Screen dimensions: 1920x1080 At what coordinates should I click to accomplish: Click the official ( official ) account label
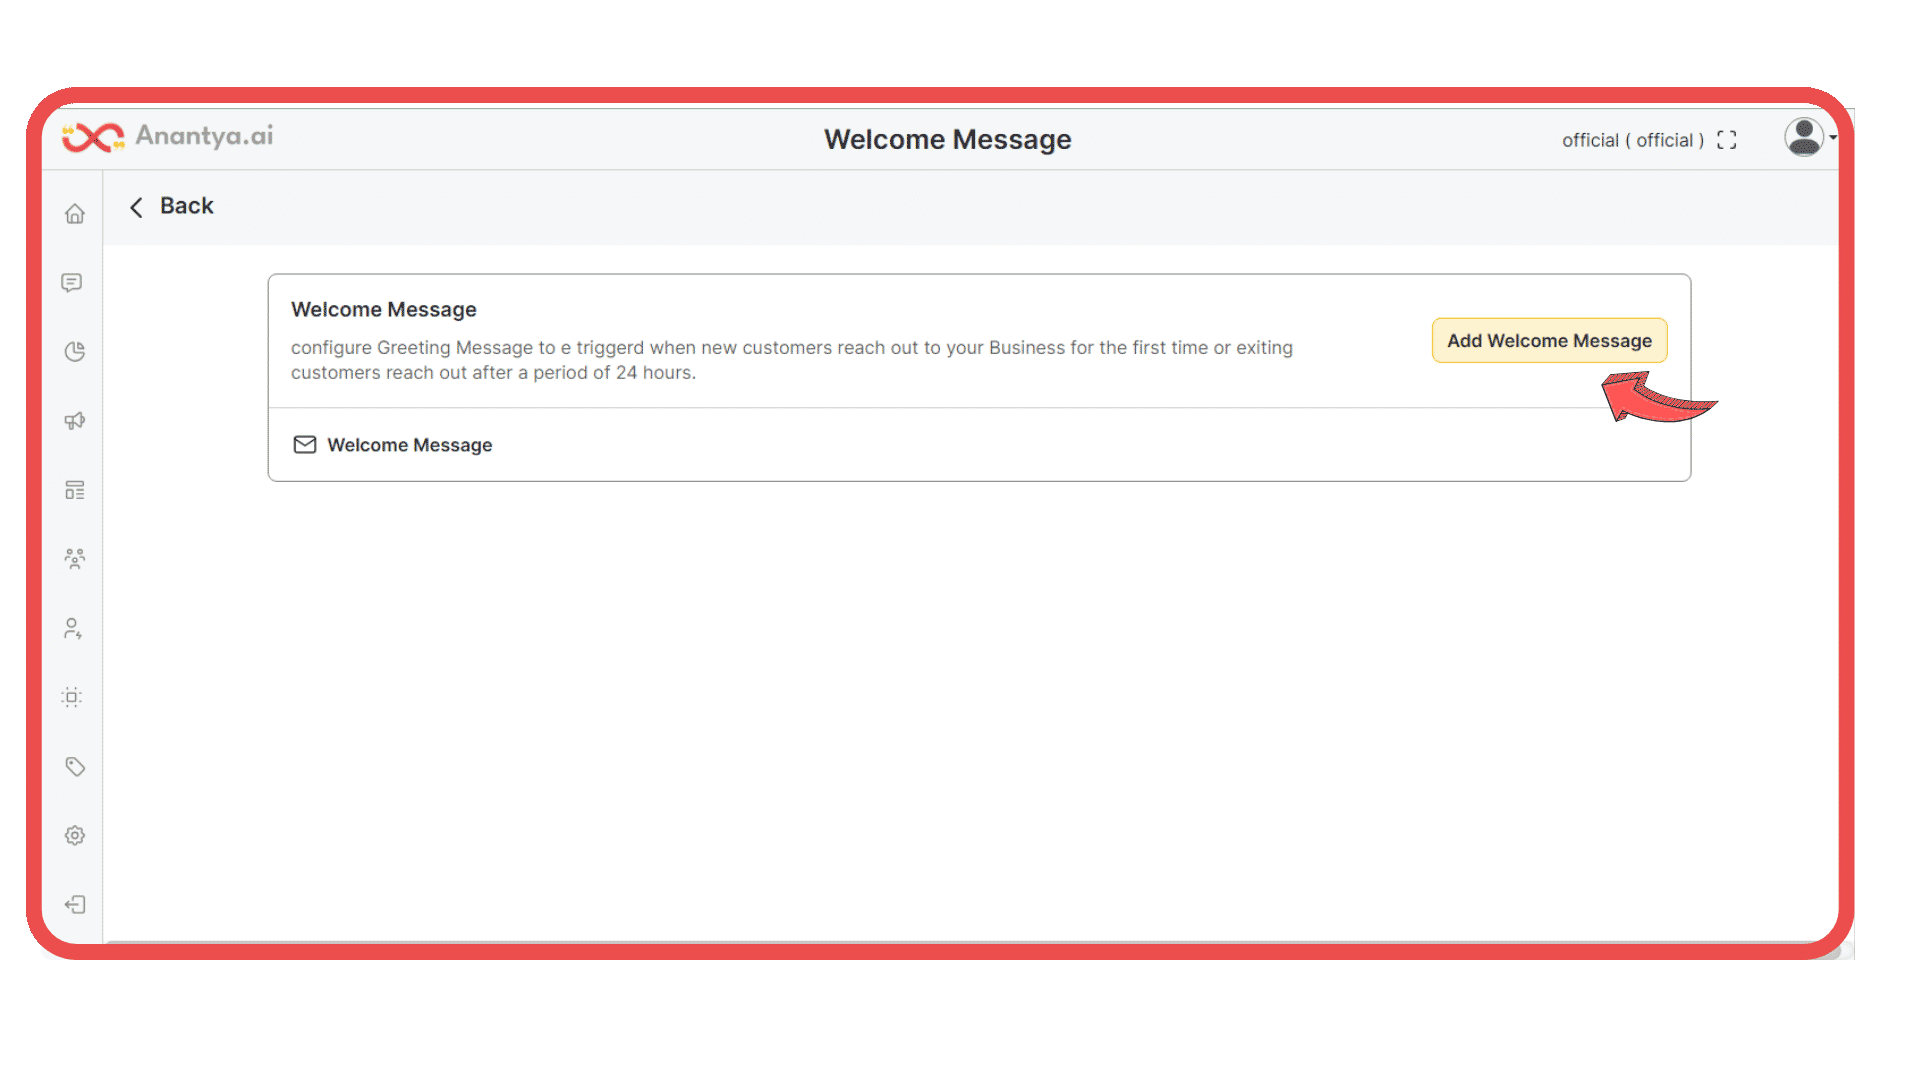click(1633, 140)
